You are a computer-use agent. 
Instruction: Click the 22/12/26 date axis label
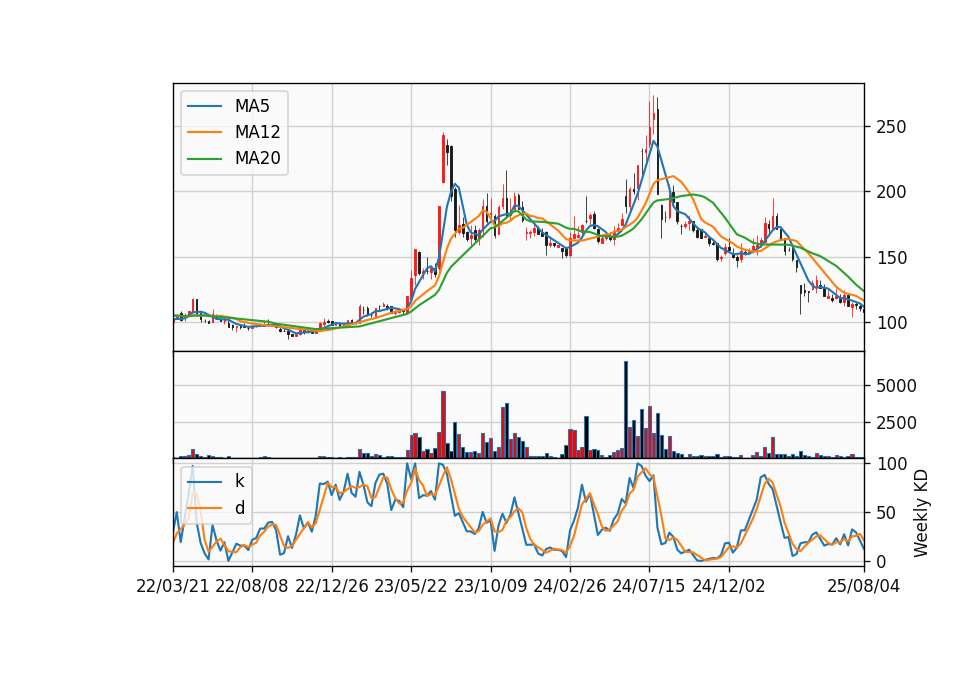tap(332, 586)
